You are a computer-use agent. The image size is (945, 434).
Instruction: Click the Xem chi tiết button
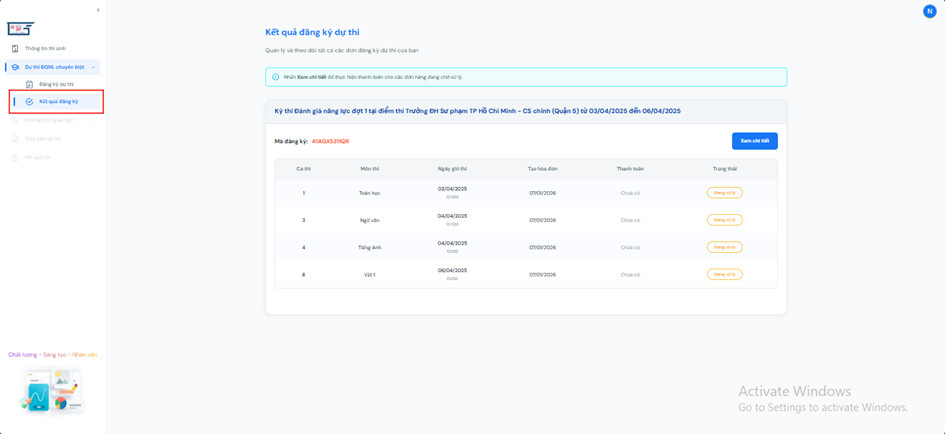coord(754,141)
